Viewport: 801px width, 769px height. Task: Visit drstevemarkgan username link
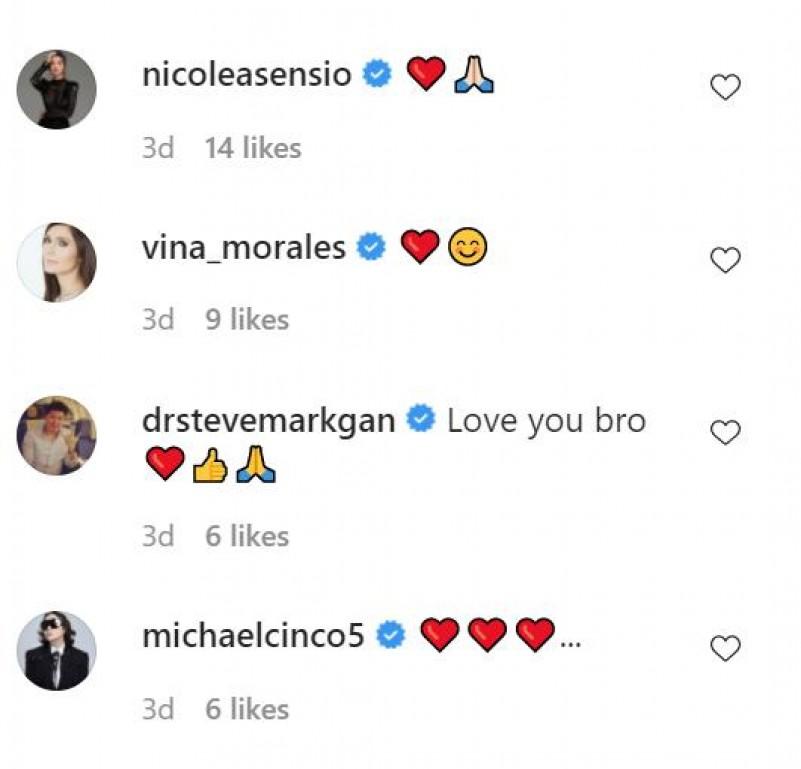(270, 420)
